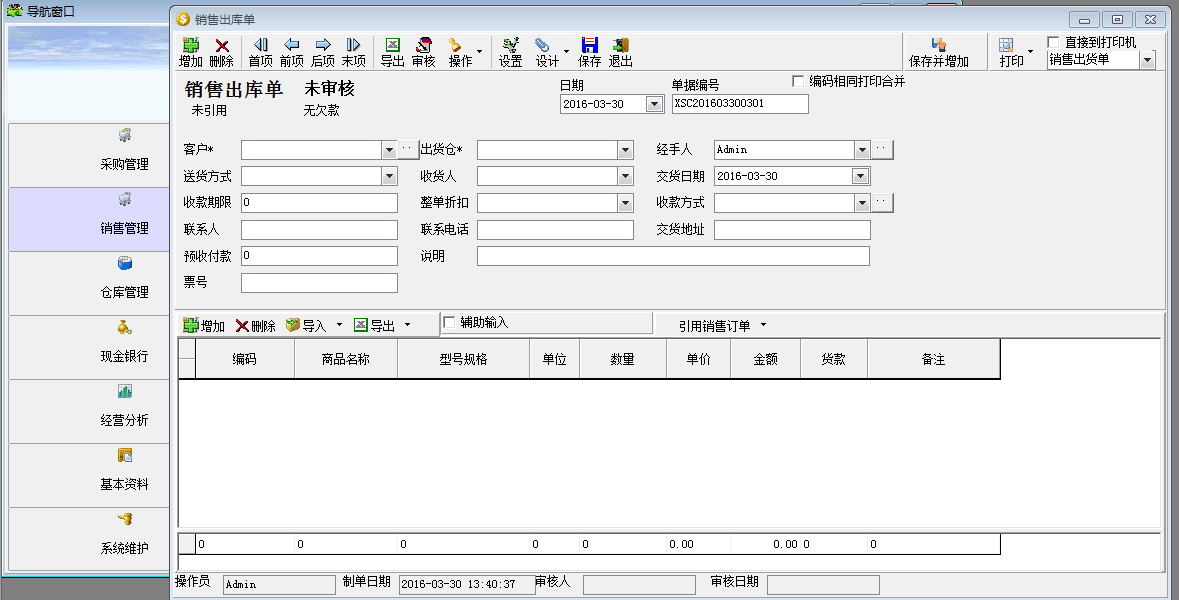Open 设置 (Settings) from the toolbar

[510, 52]
